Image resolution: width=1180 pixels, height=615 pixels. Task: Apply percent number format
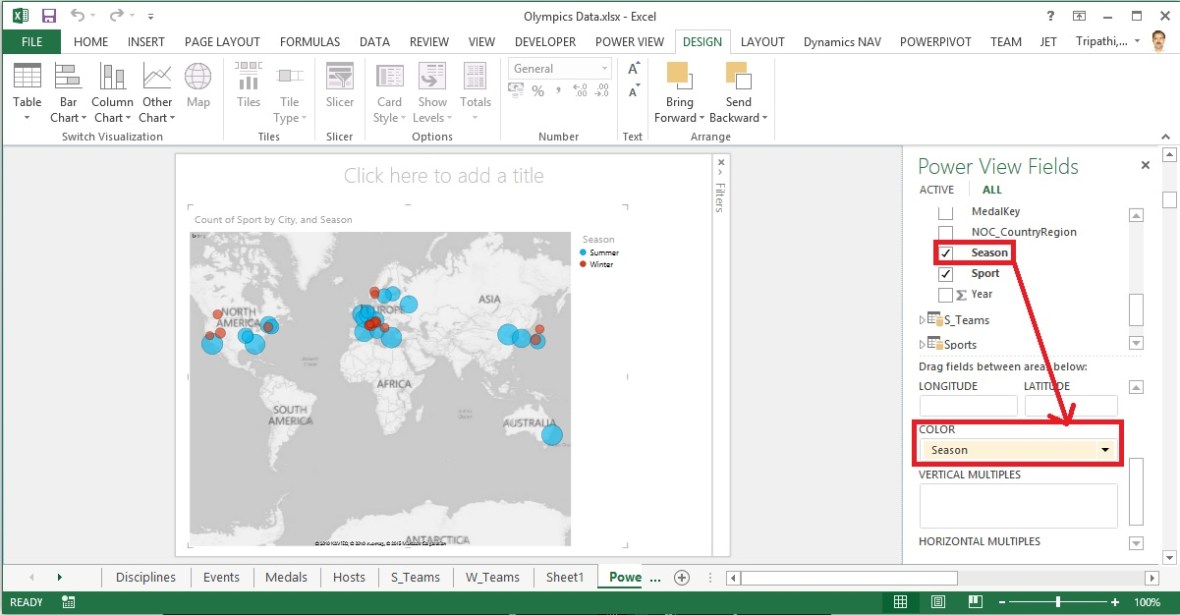[x=537, y=91]
